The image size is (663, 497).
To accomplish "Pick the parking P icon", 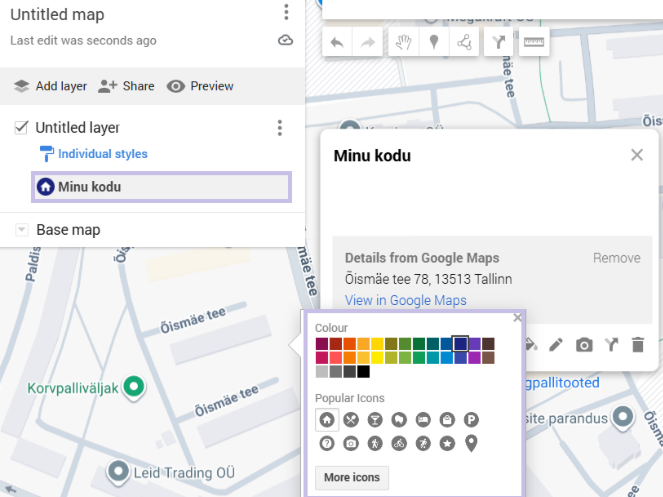I will click(471, 420).
